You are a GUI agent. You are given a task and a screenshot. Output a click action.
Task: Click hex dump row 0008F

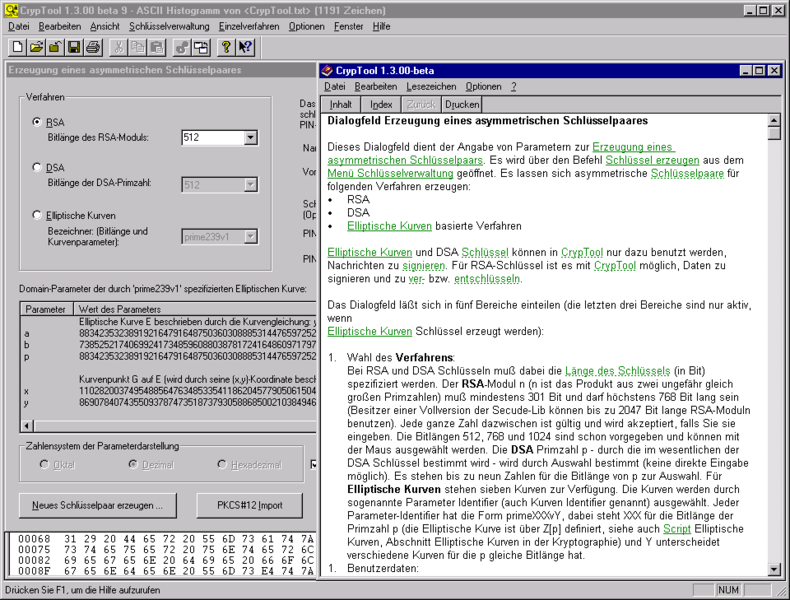165,571
